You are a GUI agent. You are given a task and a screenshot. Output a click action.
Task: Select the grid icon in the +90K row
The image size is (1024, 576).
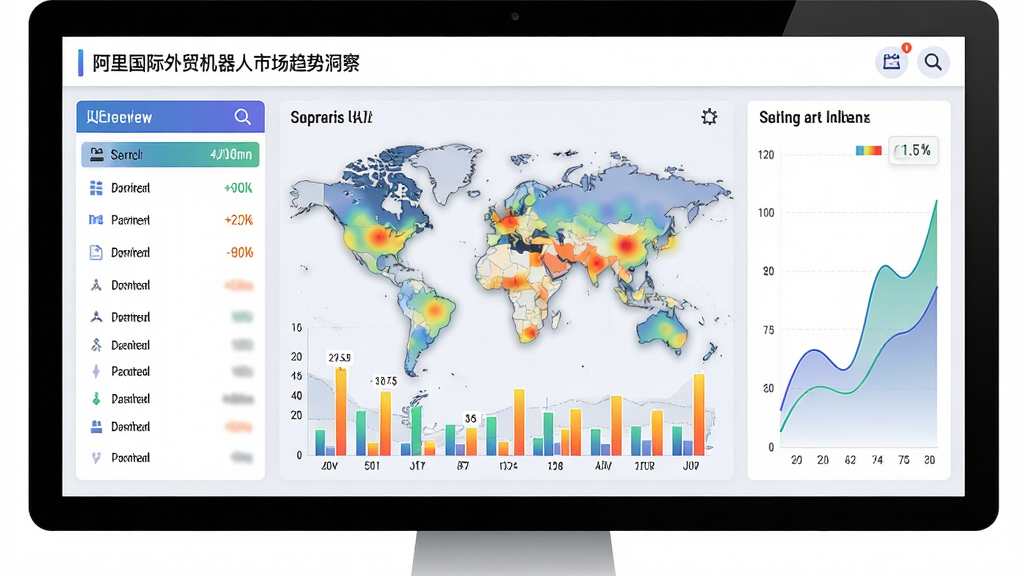pyautogui.click(x=96, y=188)
